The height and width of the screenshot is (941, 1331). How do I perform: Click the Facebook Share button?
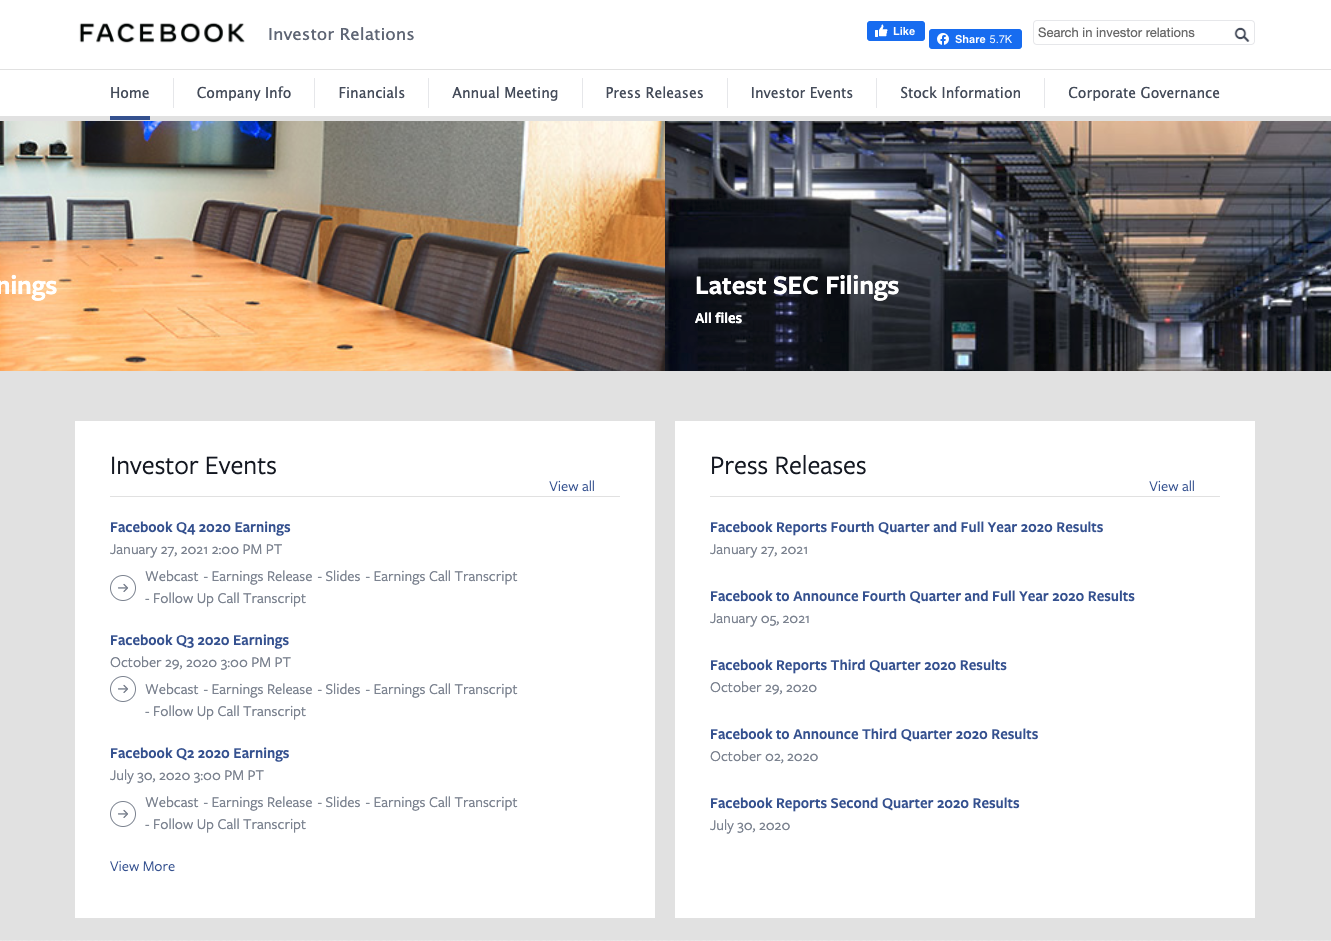point(975,39)
